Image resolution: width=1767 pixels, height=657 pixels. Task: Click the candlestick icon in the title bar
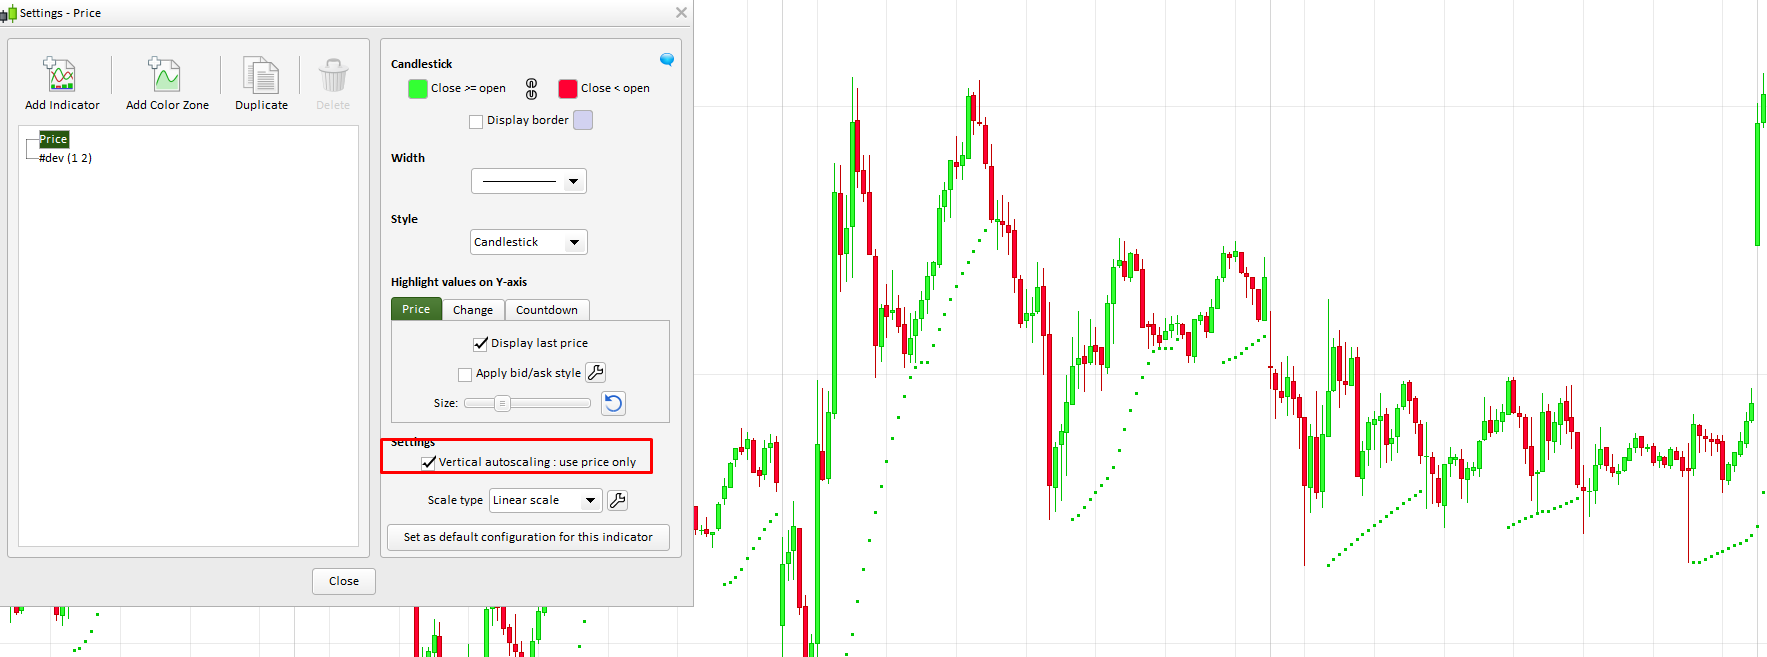pos(9,13)
